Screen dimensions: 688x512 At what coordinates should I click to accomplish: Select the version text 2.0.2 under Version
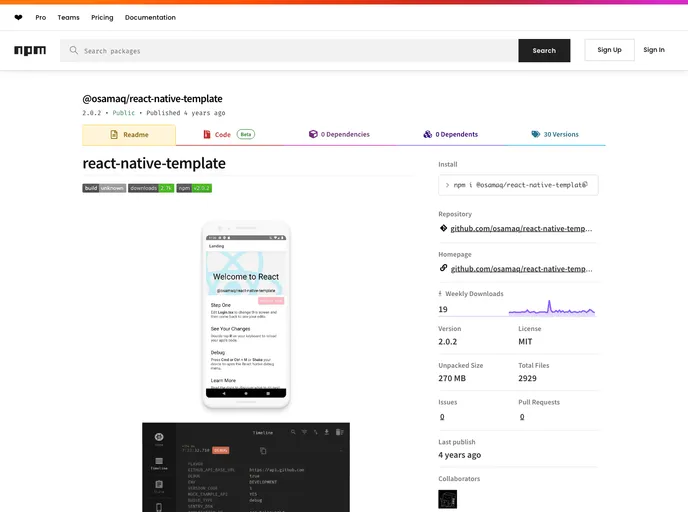448,342
